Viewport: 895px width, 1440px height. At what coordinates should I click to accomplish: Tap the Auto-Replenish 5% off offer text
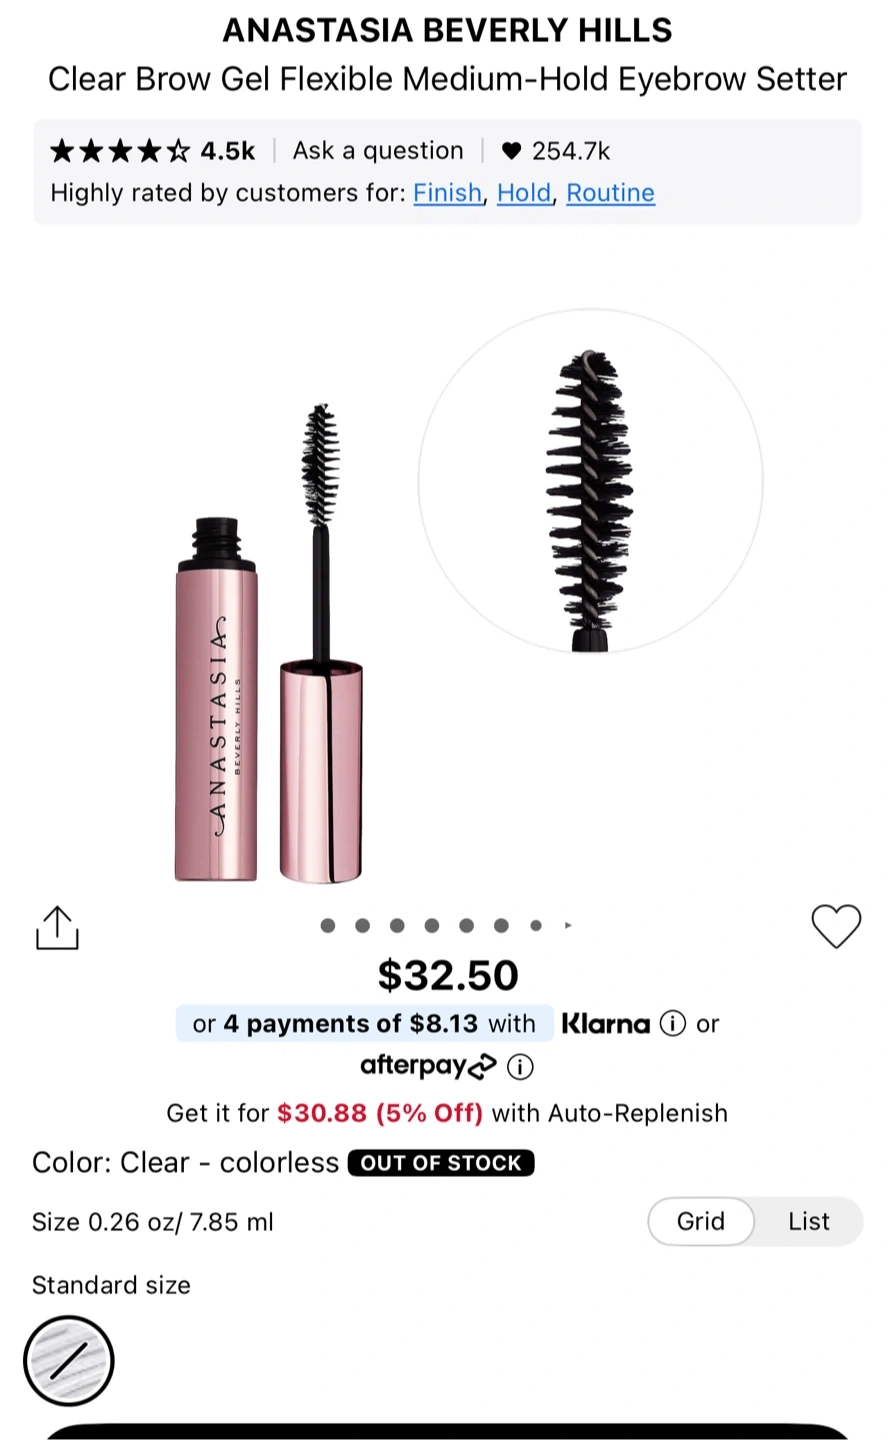447,1113
